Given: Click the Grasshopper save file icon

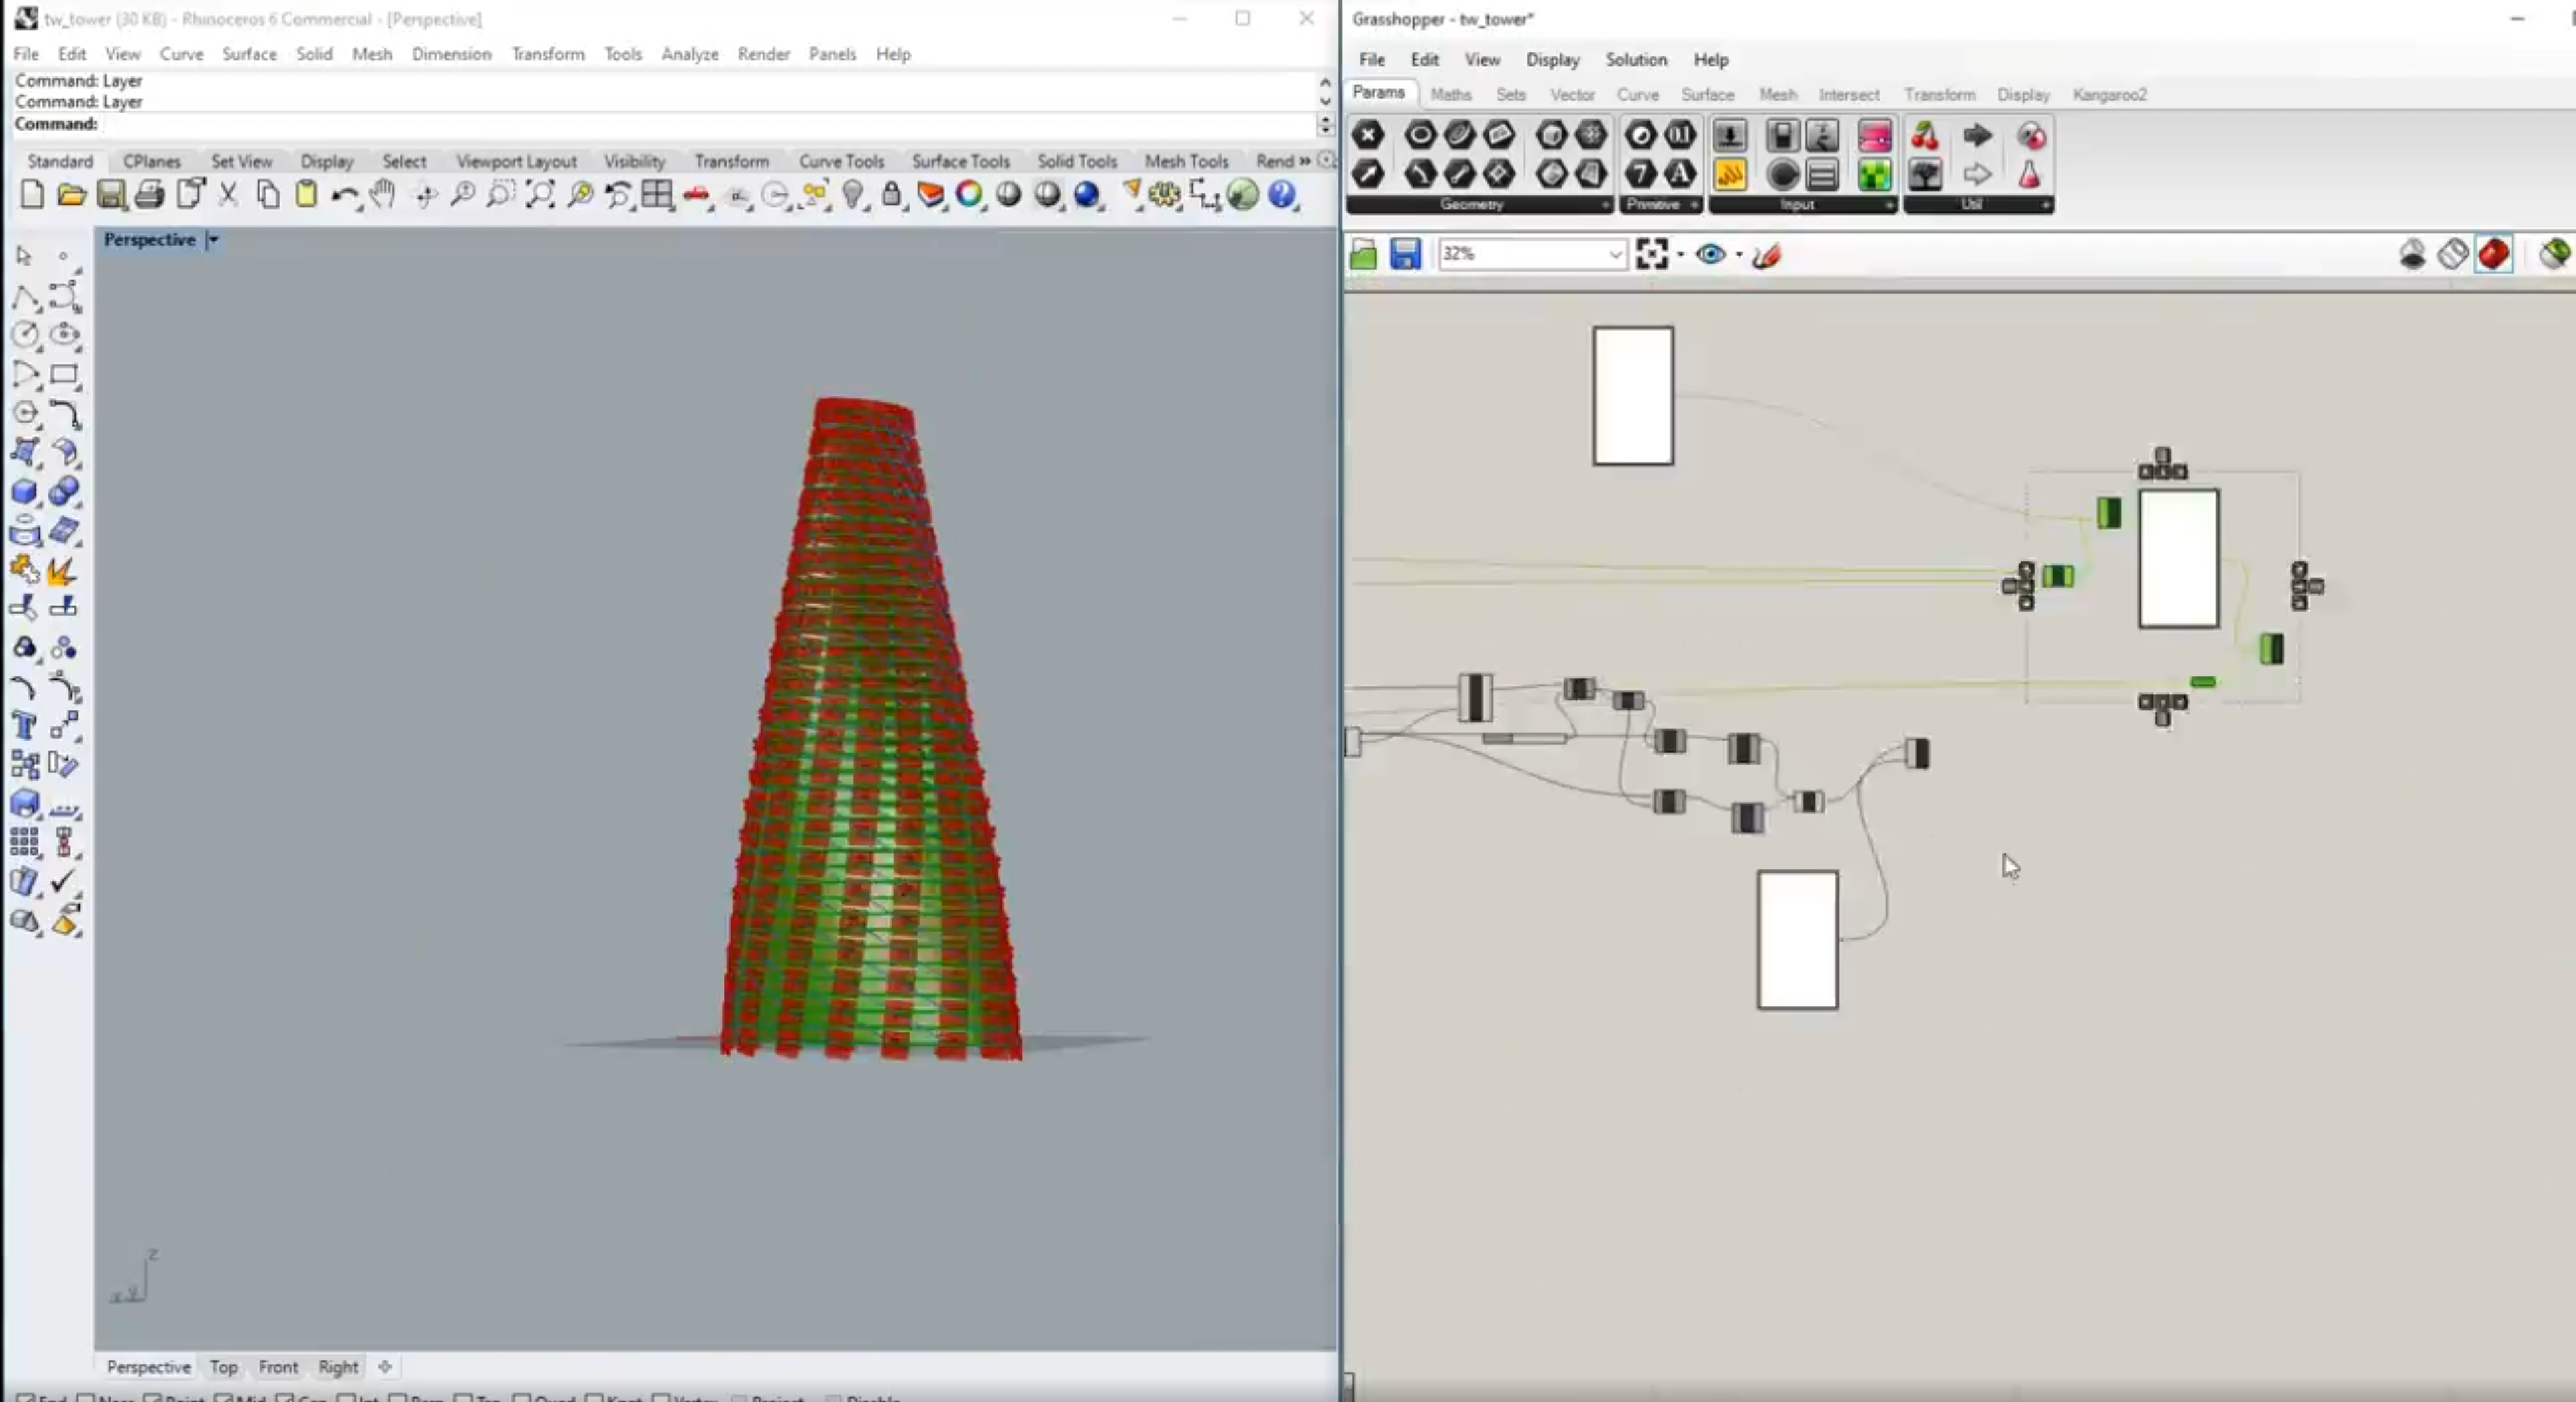Looking at the screenshot, I should click(x=1405, y=254).
